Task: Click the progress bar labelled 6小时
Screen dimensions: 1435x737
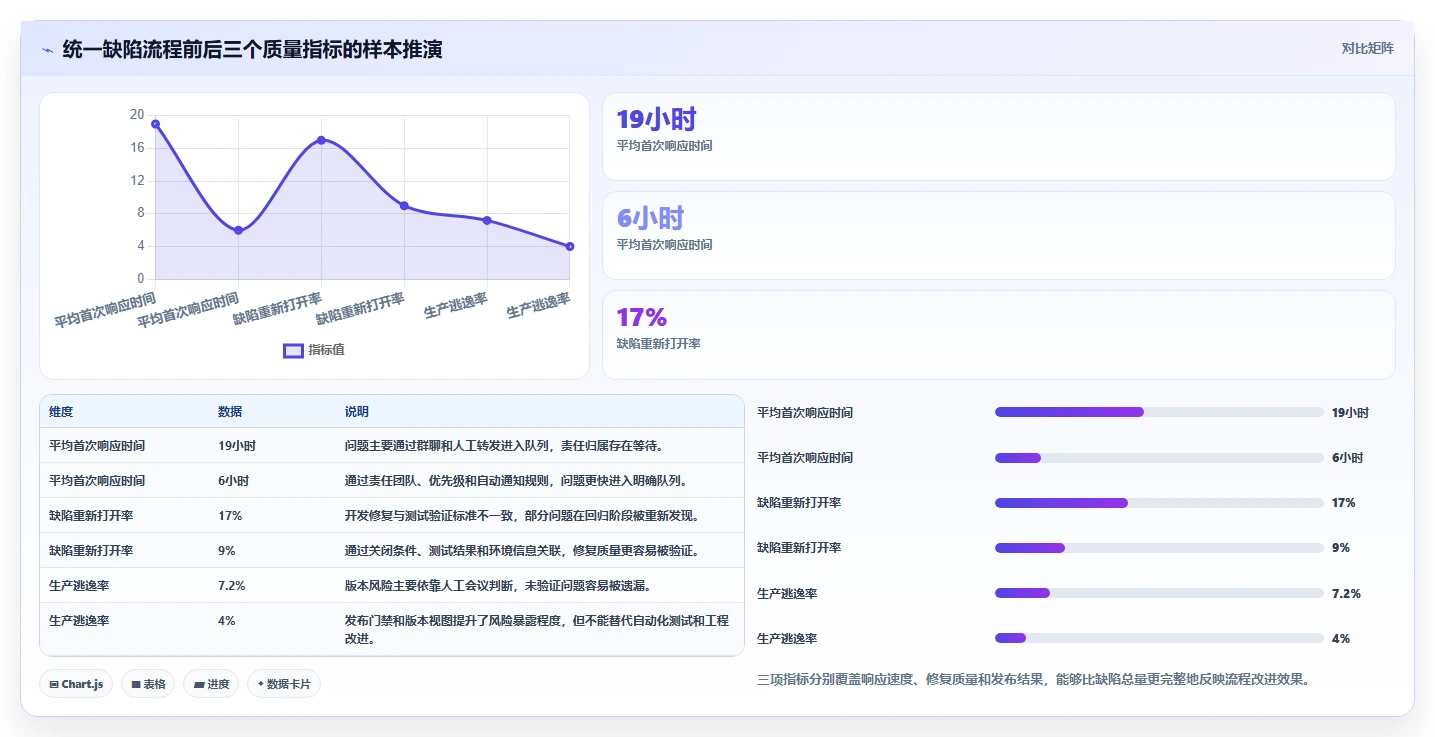Action: (1159, 458)
